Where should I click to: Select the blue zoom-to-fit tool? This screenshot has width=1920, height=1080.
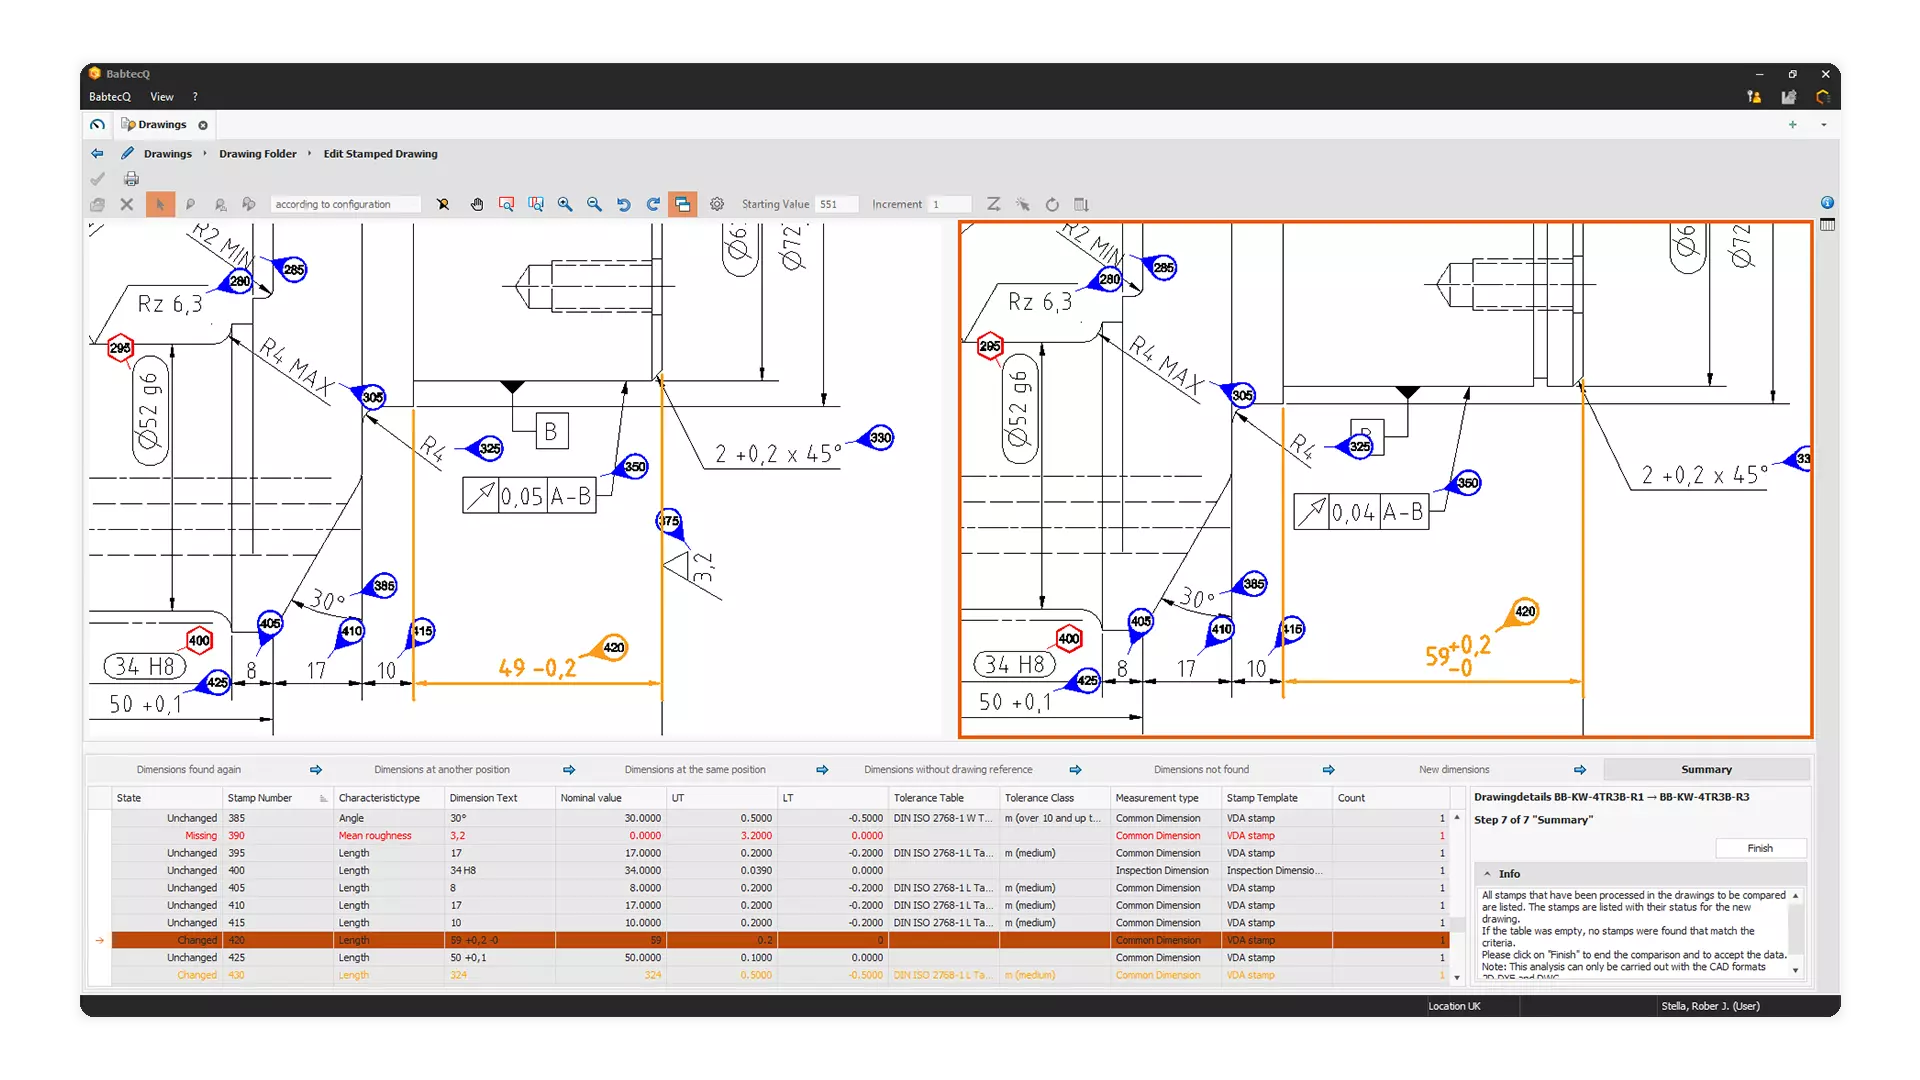pyautogui.click(x=536, y=204)
